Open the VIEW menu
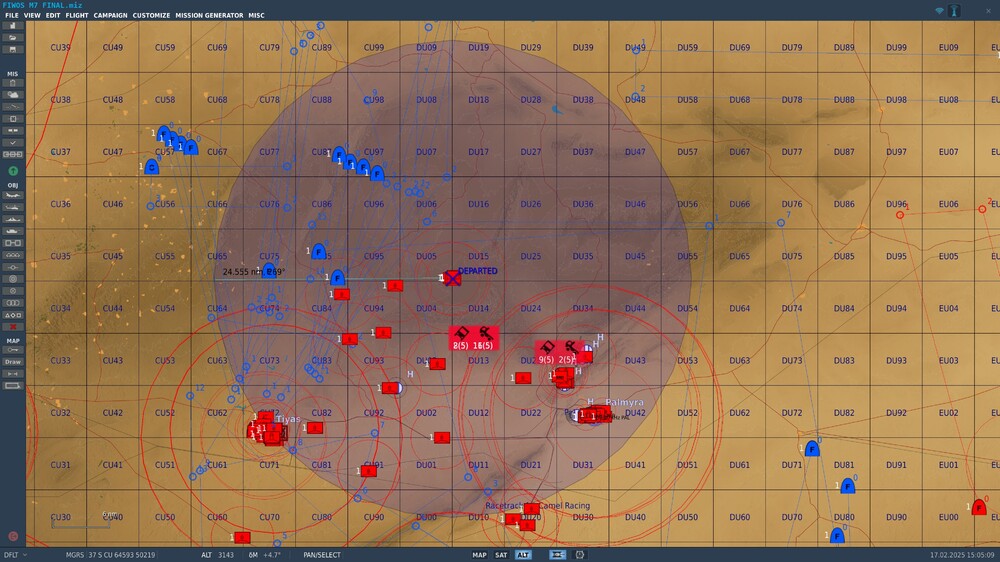The image size is (1000, 562). pos(32,15)
